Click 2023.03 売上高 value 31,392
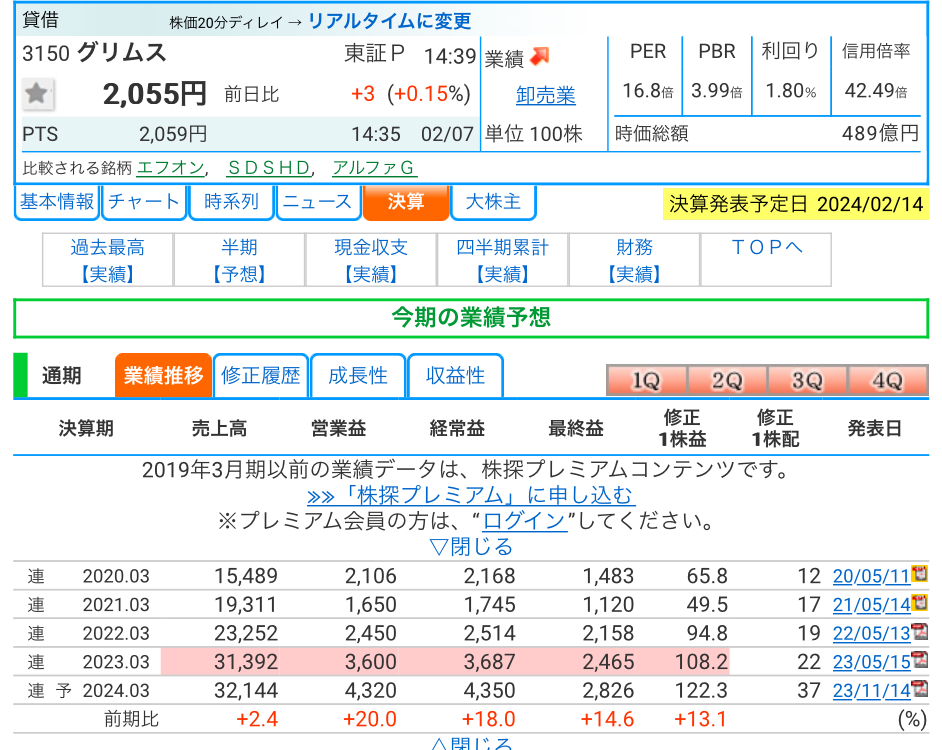This screenshot has width=942, height=750. tap(246, 662)
